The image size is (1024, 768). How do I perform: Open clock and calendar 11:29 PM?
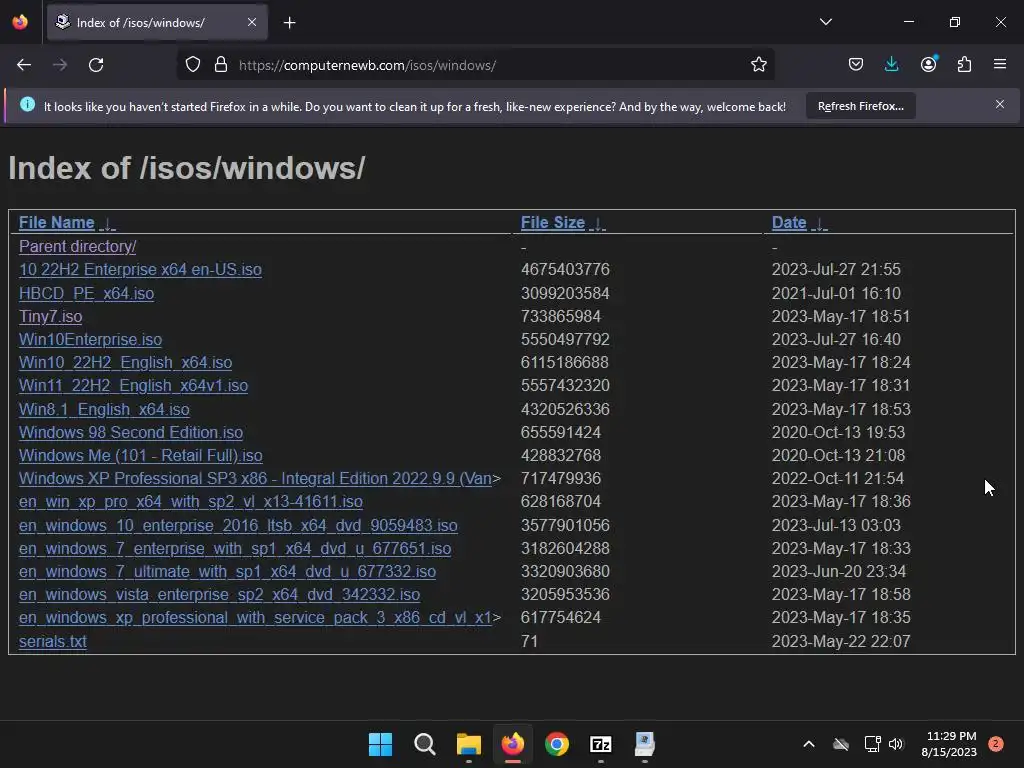pos(949,744)
